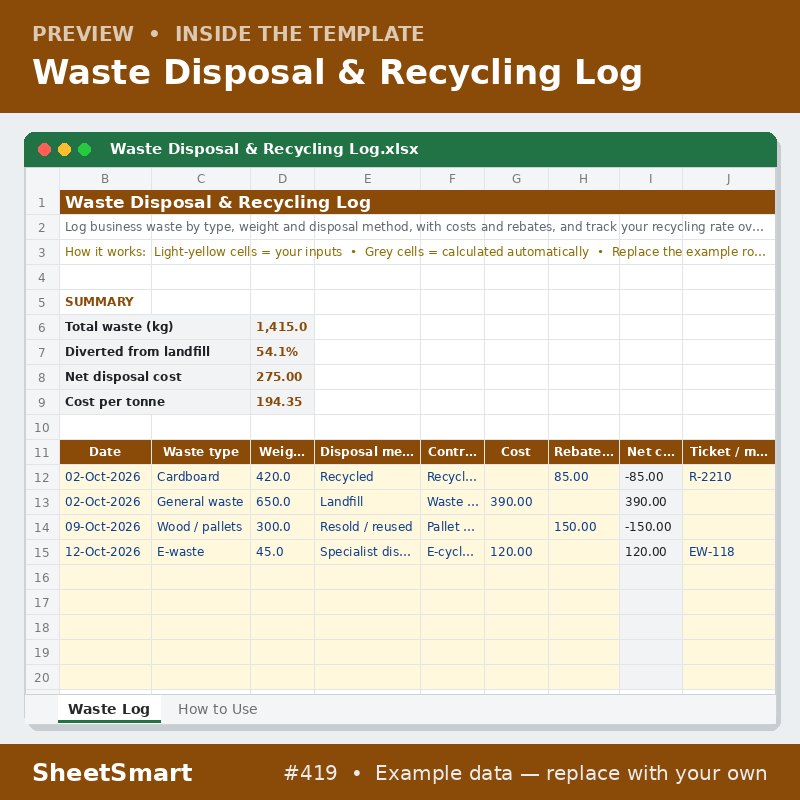
Task: Select row 20 header
Action: pyautogui.click(x=42, y=678)
